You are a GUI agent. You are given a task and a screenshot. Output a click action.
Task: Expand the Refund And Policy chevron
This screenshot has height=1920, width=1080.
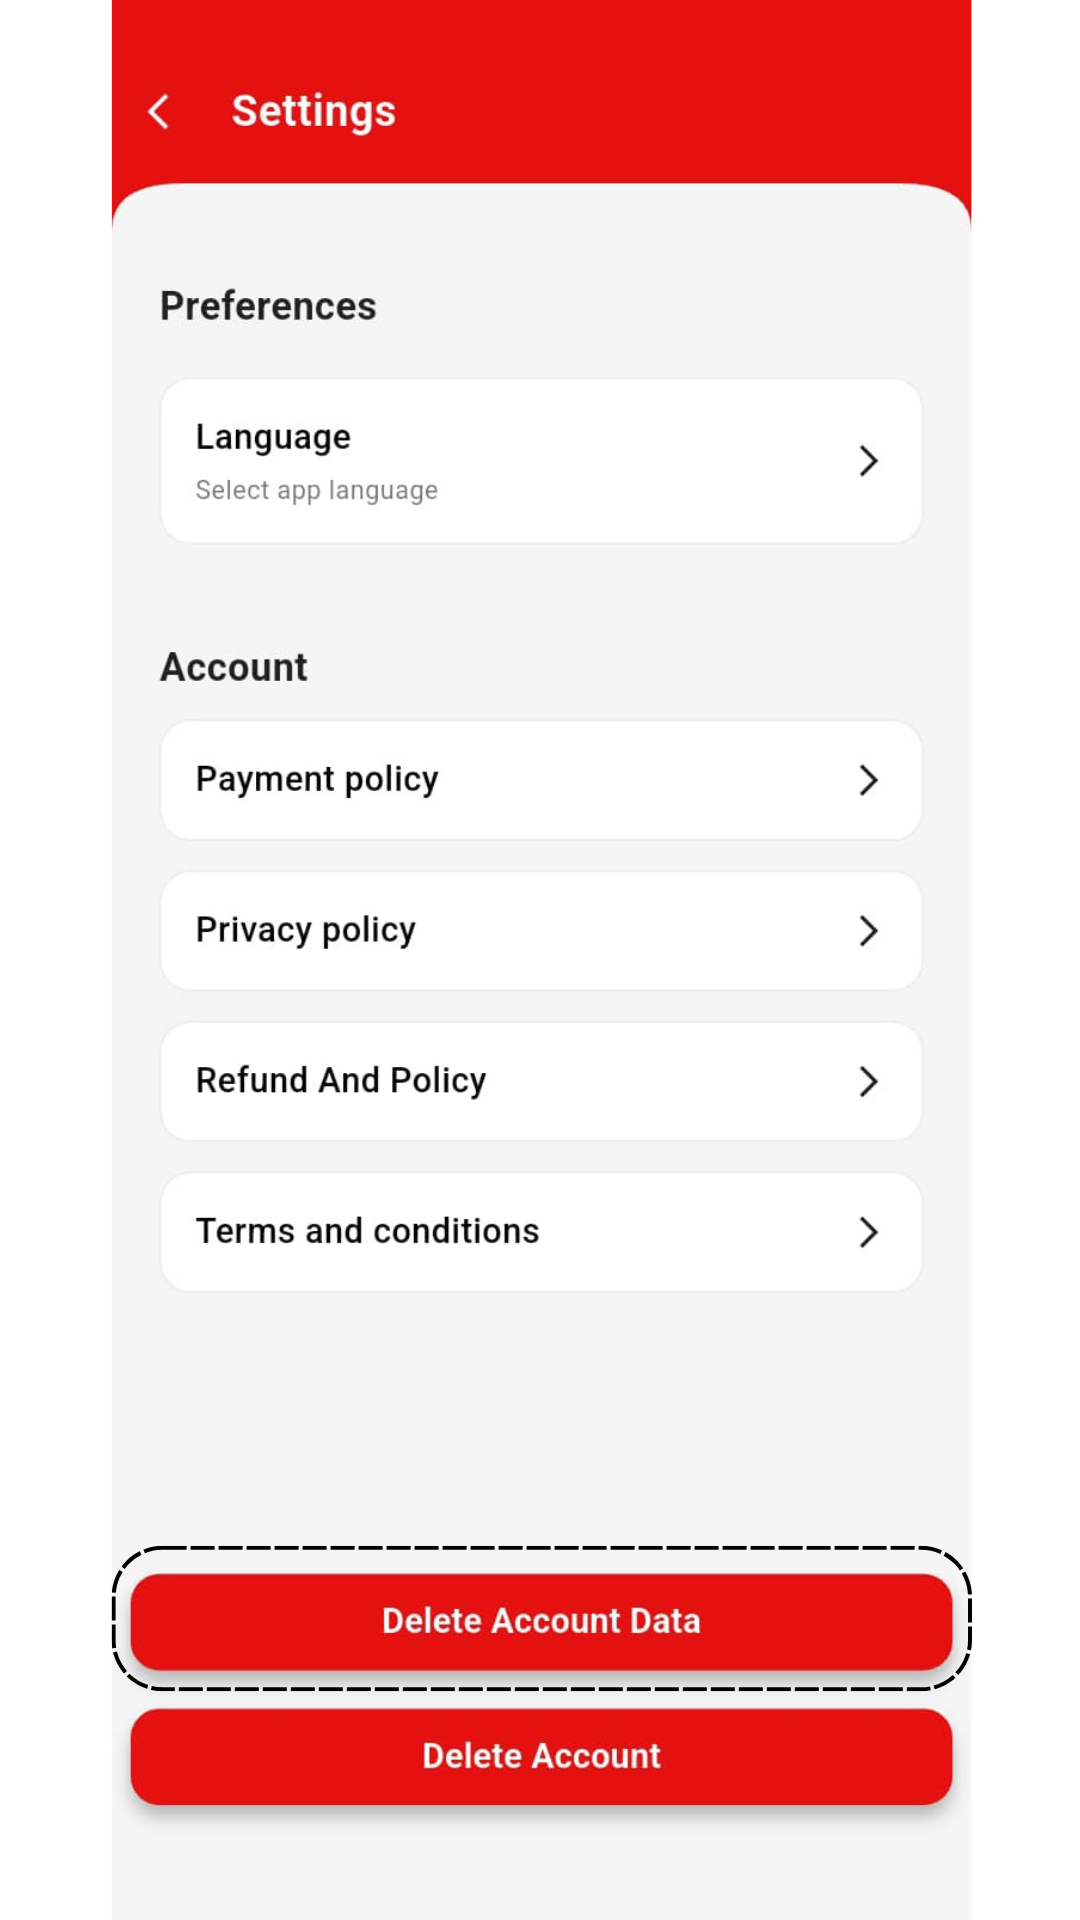868,1081
